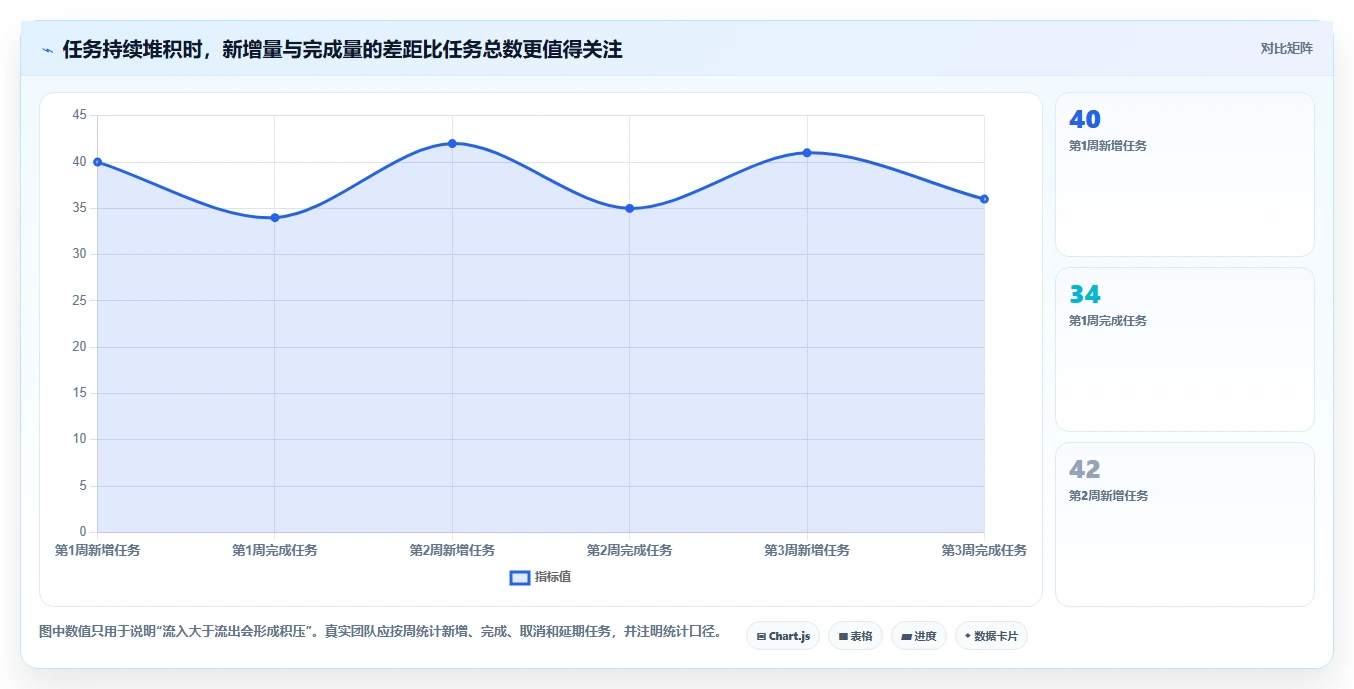Click the 42 value in third data card
This screenshot has height=689, width=1354.
click(x=1085, y=470)
